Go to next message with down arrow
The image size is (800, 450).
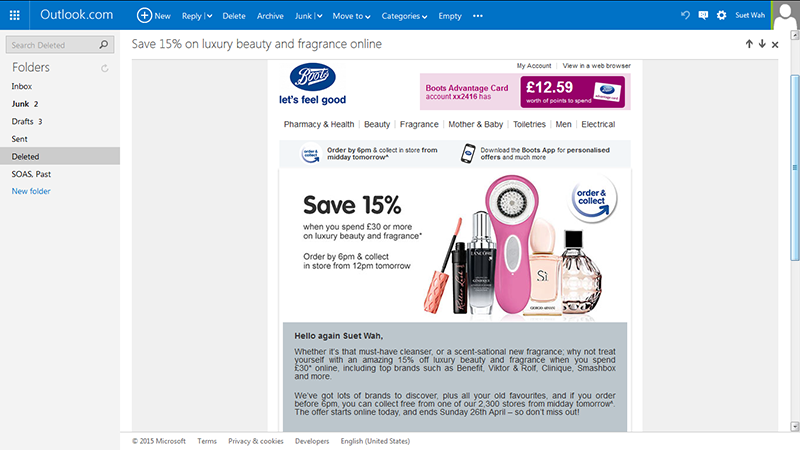(x=762, y=44)
